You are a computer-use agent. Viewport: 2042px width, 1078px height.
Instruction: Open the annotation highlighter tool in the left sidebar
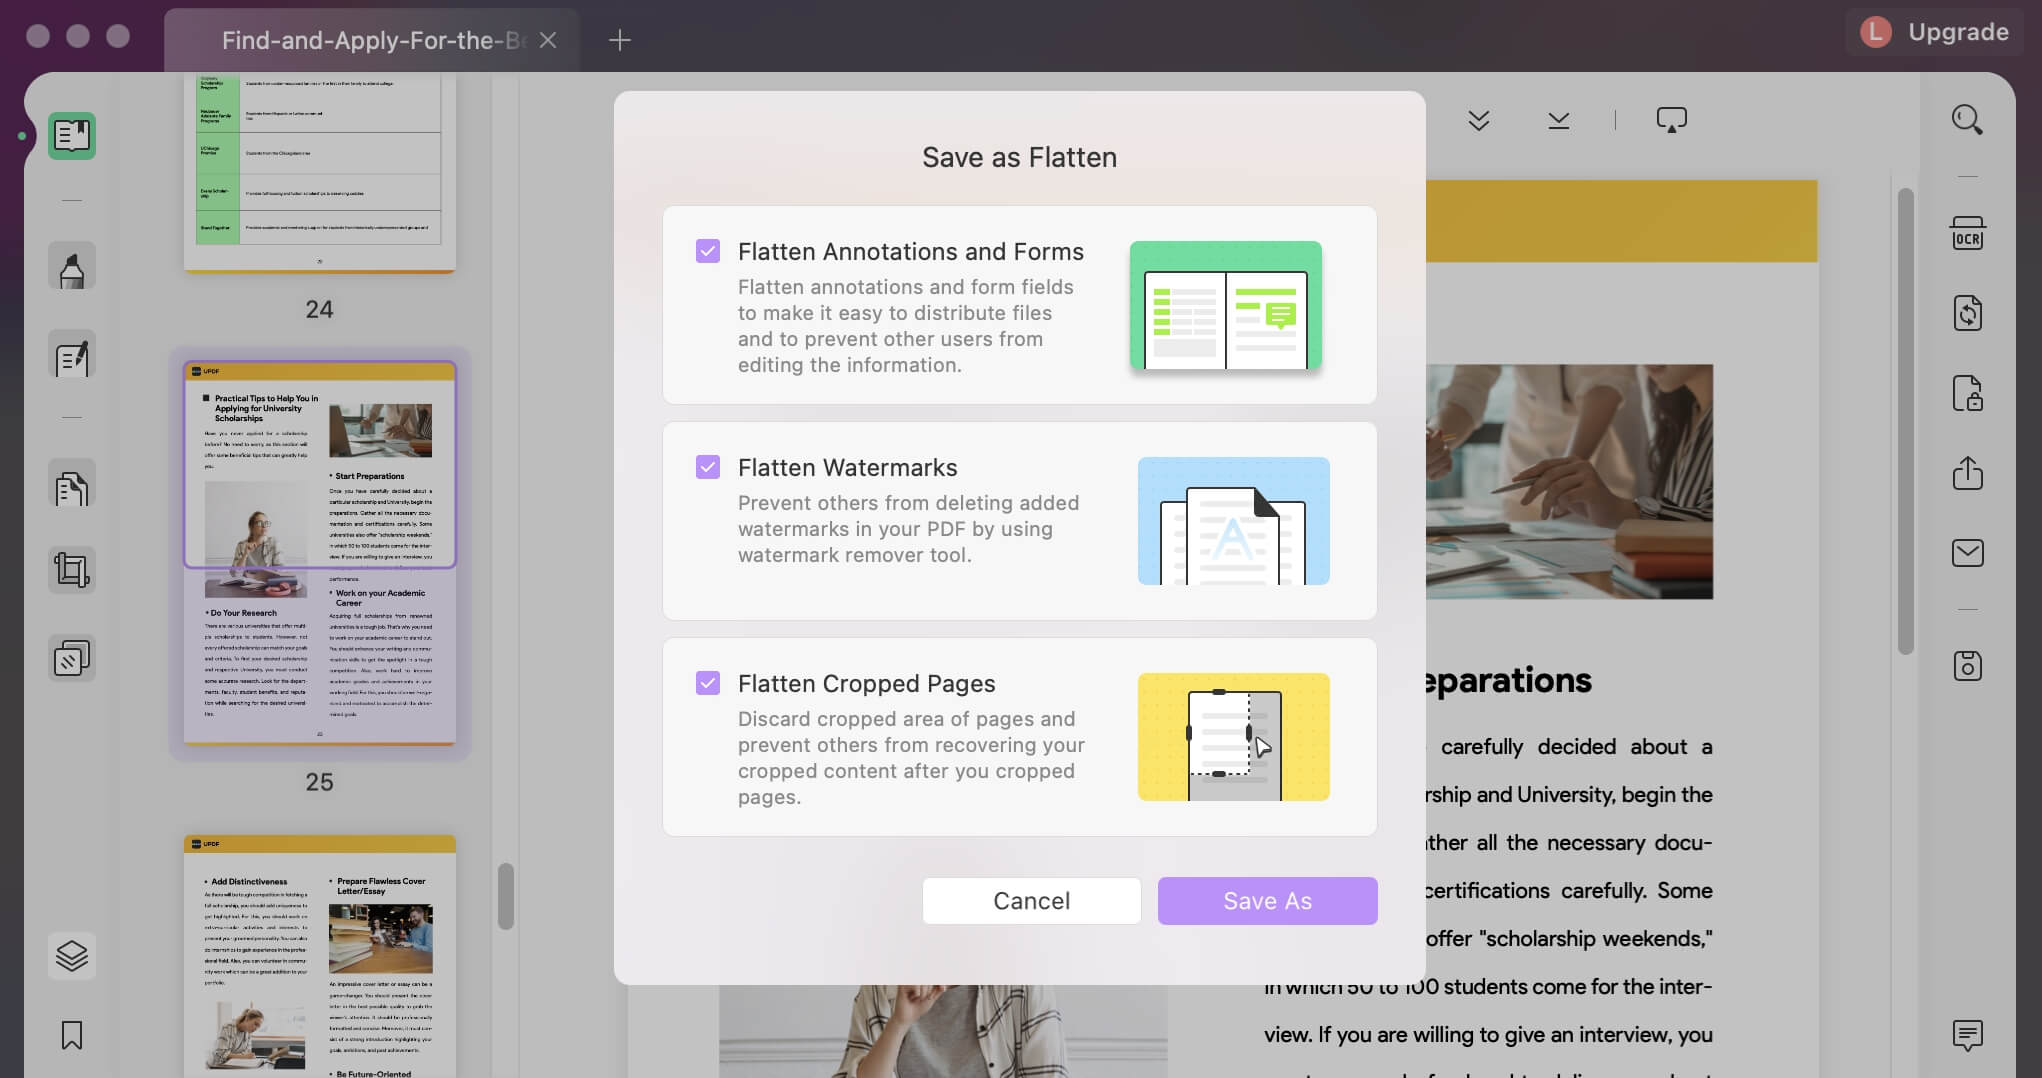[x=70, y=265]
